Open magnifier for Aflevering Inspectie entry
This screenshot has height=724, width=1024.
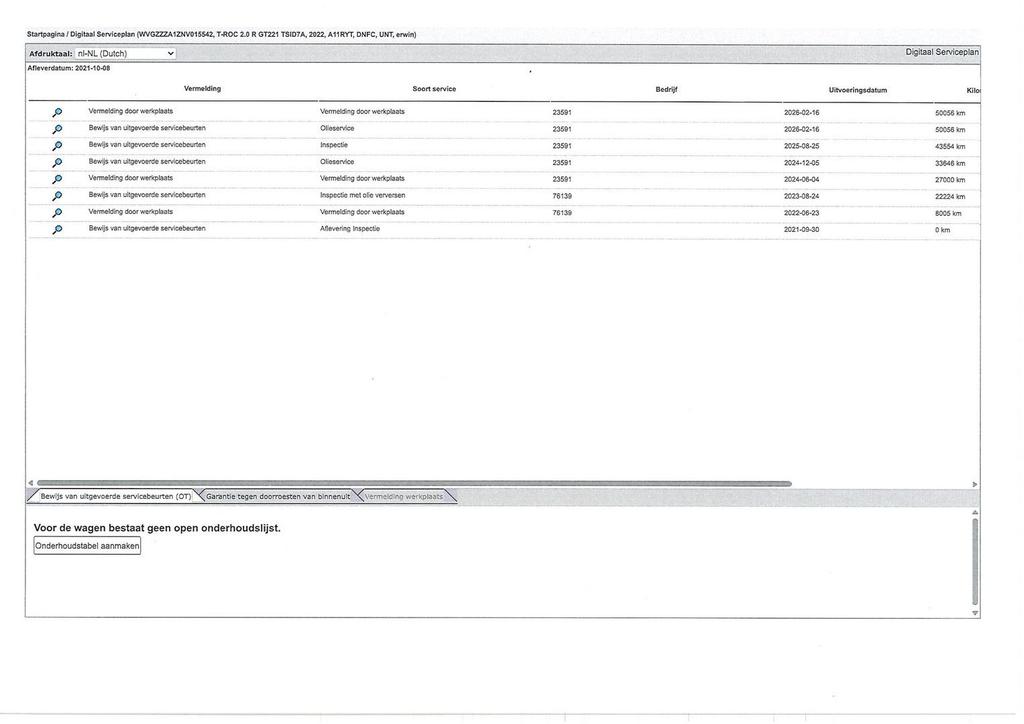click(x=57, y=229)
